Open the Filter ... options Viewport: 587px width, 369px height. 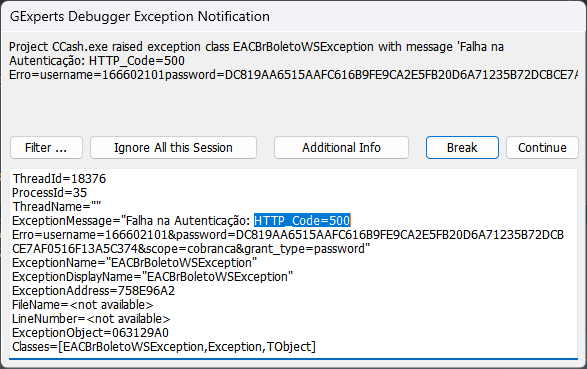46,147
